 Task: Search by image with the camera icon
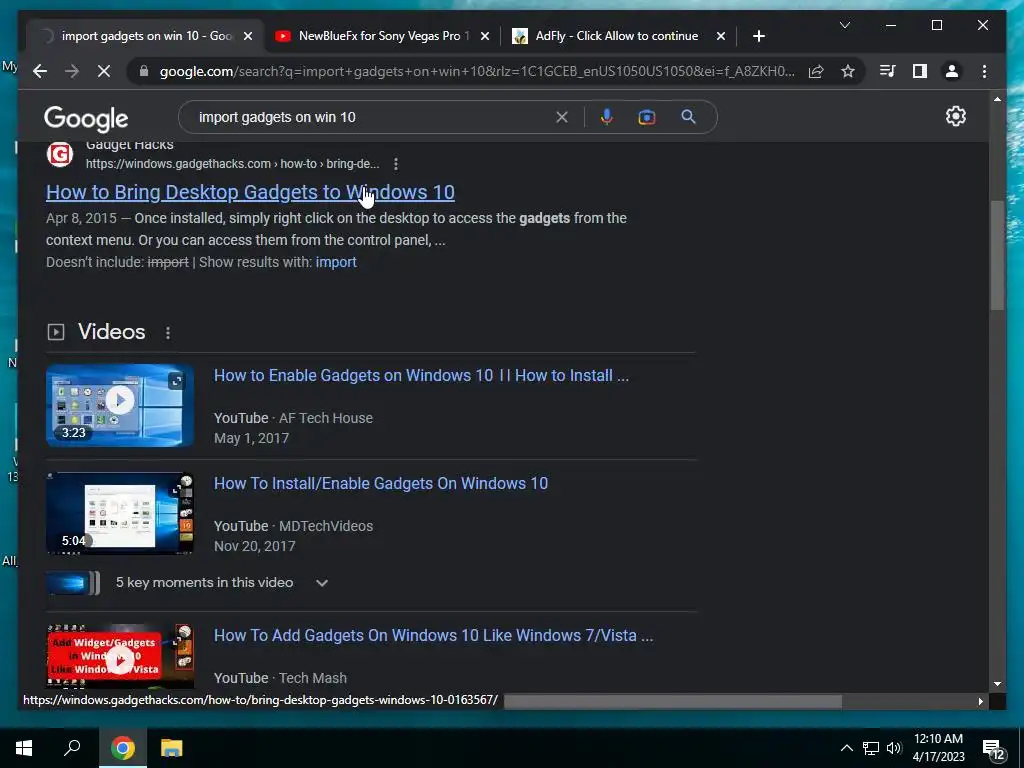coord(647,117)
